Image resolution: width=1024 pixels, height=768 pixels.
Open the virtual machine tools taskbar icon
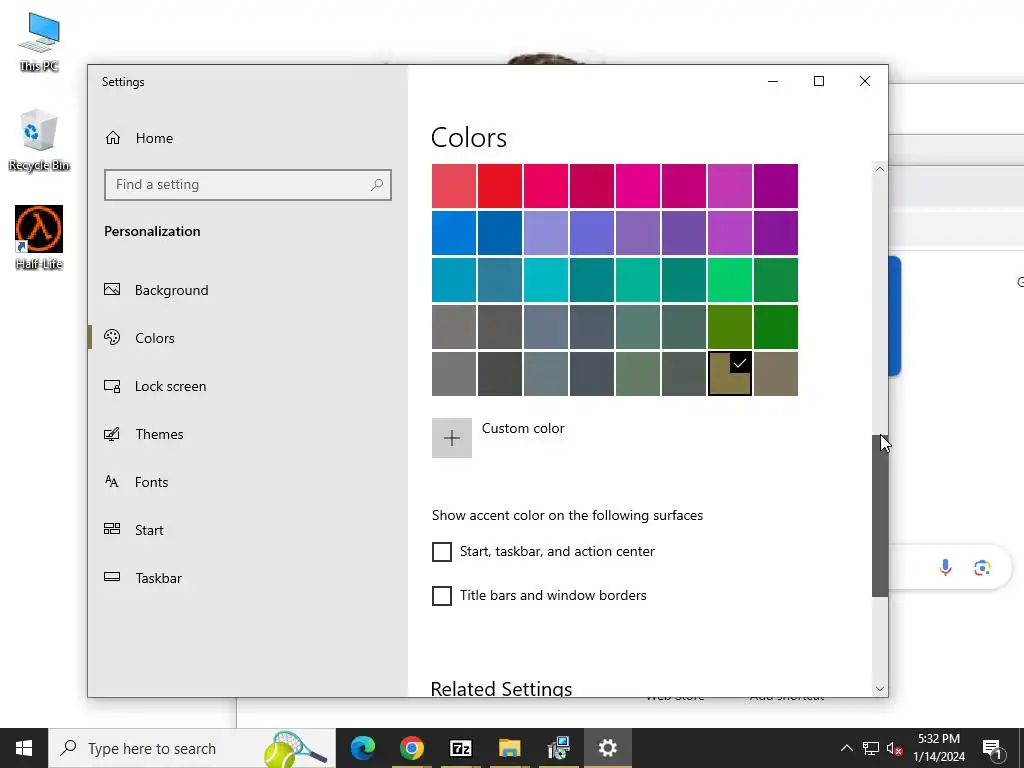tap(558, 748)
